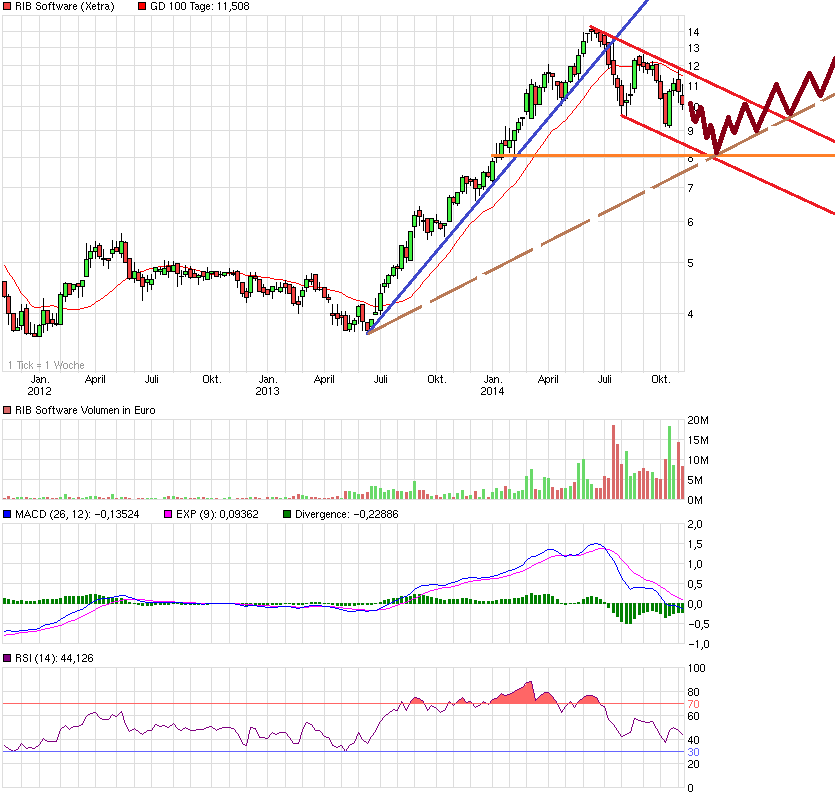Select the 'RIB Software (Xetra)' chart title
The image size is (835, 796).
[x=64, y=6]
